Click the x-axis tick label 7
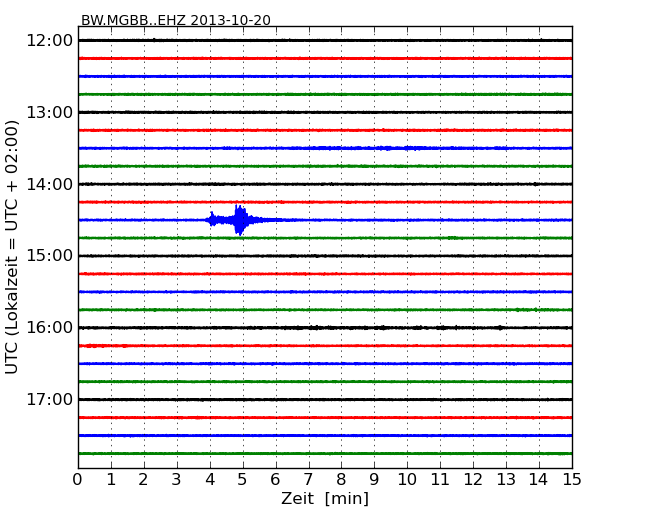Image resolution: width=650 pixels, height=520 pixels. tap(308, 480)
